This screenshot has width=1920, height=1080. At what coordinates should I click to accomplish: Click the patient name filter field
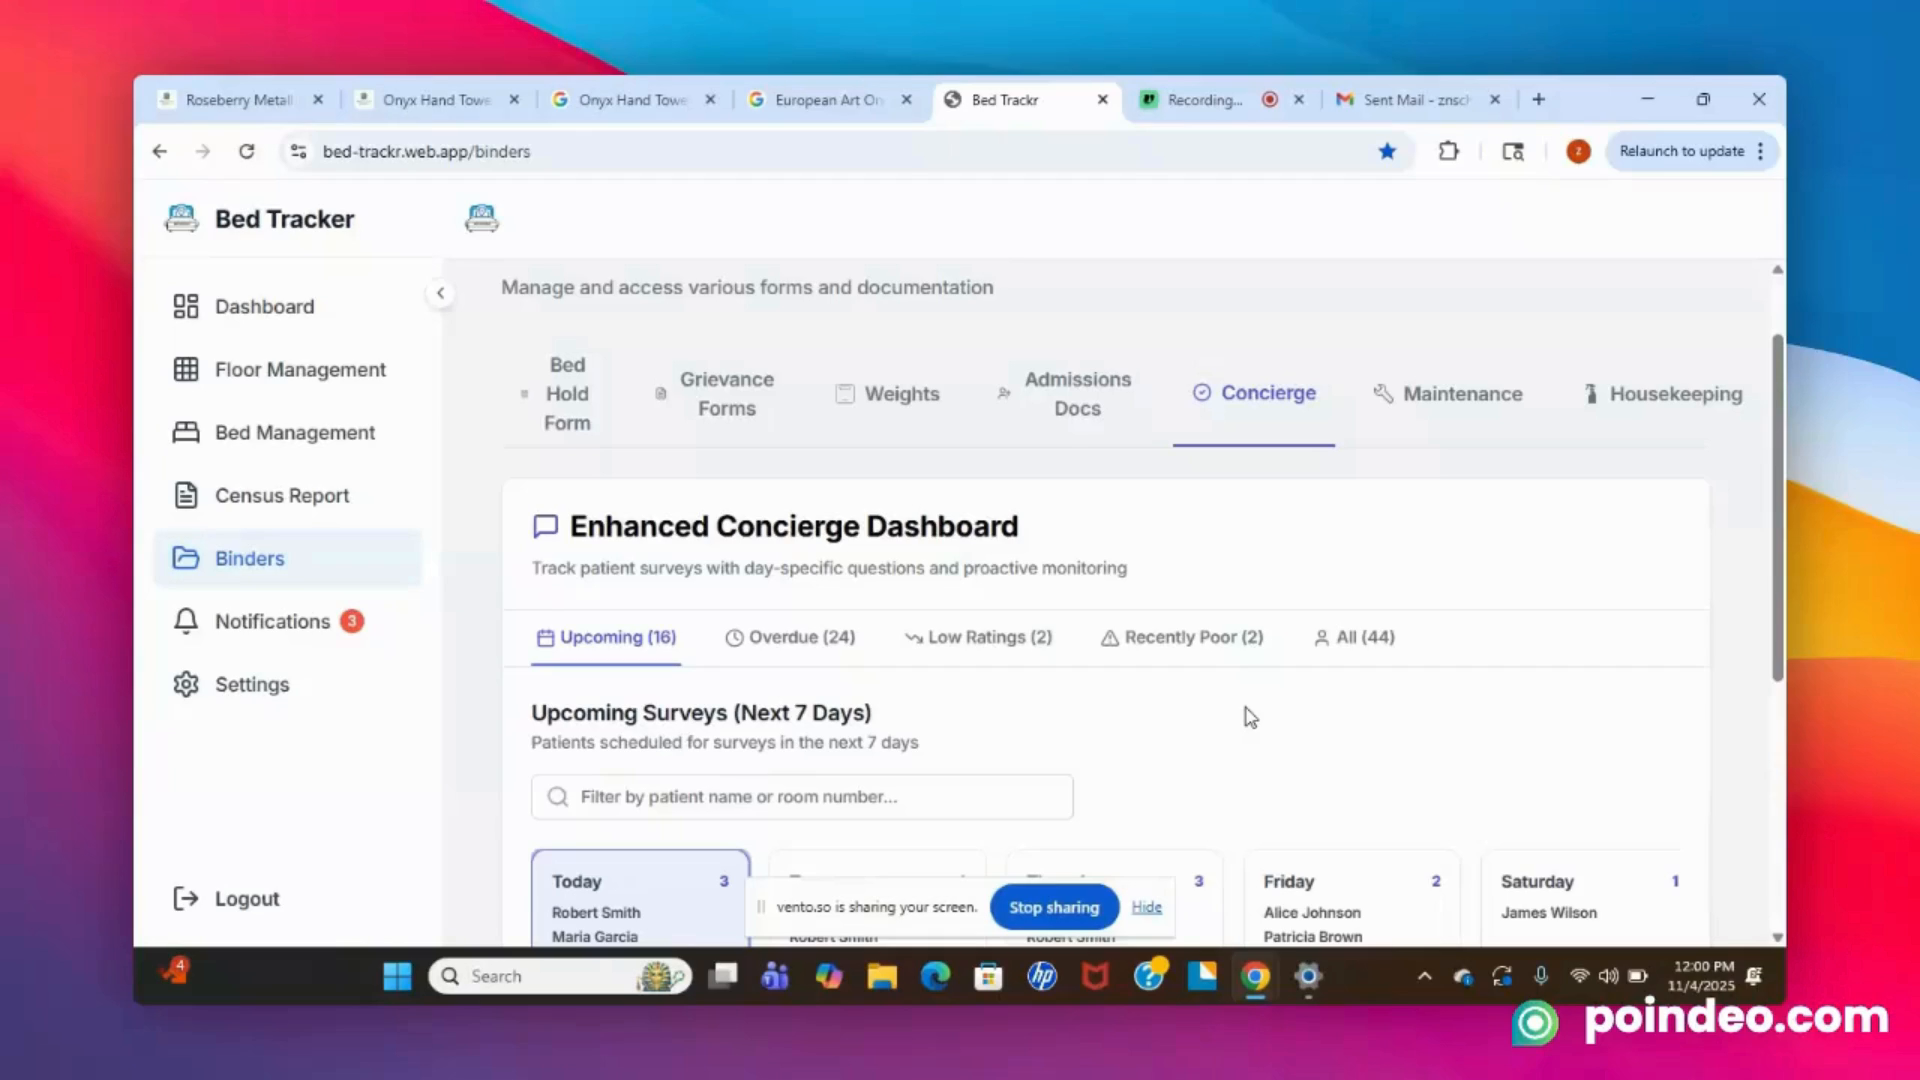pyautogui.click(x=801, y=796)
